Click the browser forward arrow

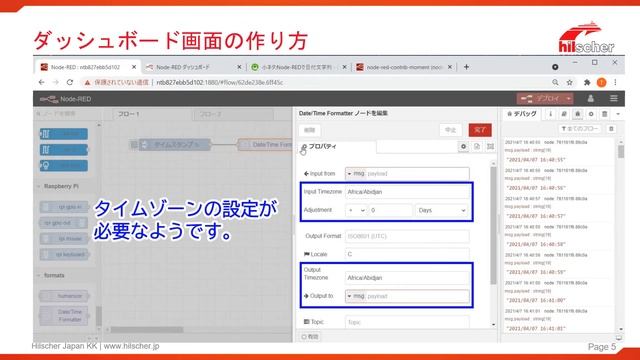click(x=56, y=82)
